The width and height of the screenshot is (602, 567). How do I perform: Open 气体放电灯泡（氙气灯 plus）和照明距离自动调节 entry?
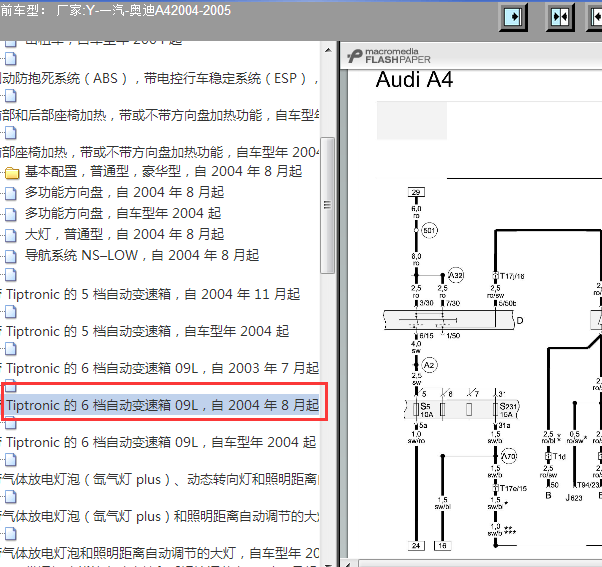[x=160, y=516]
